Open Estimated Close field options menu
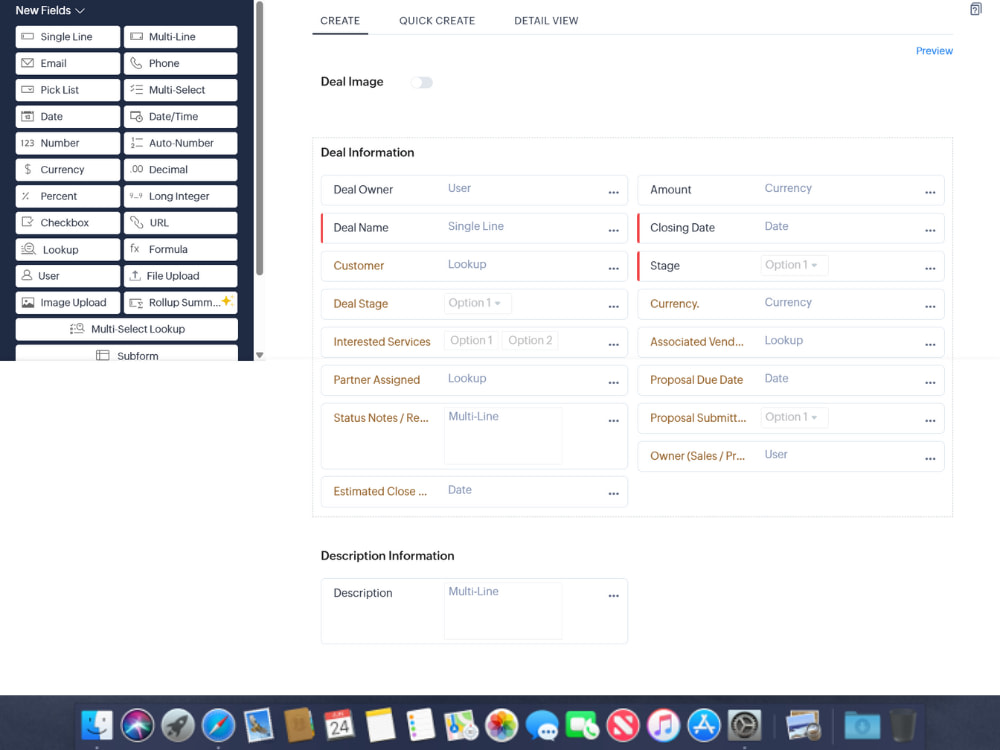1000x750 pixels. coord(614,494)
